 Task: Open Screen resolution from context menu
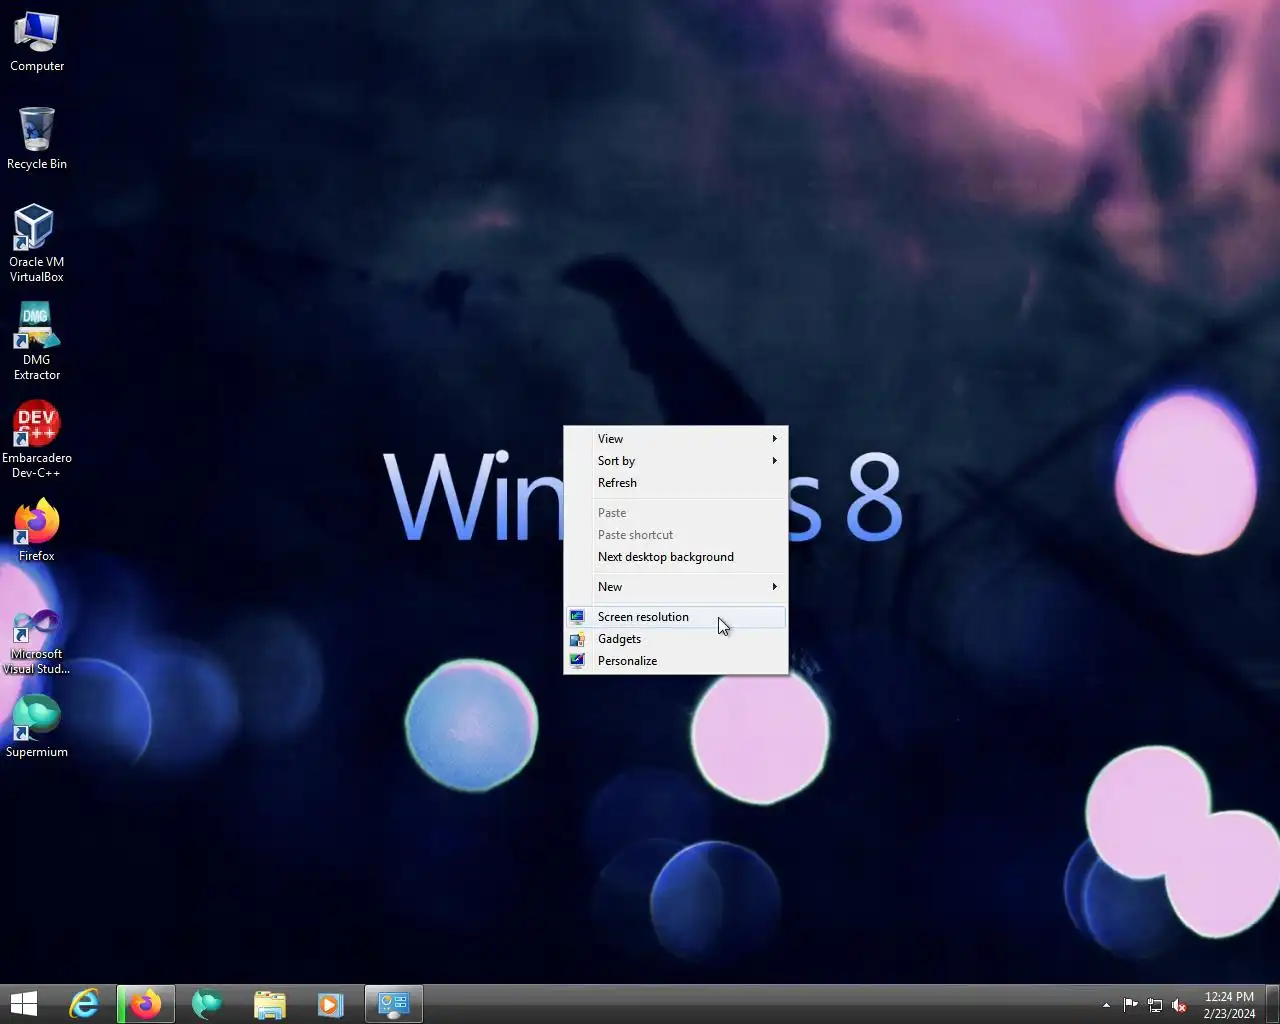(x=676, y=617)
